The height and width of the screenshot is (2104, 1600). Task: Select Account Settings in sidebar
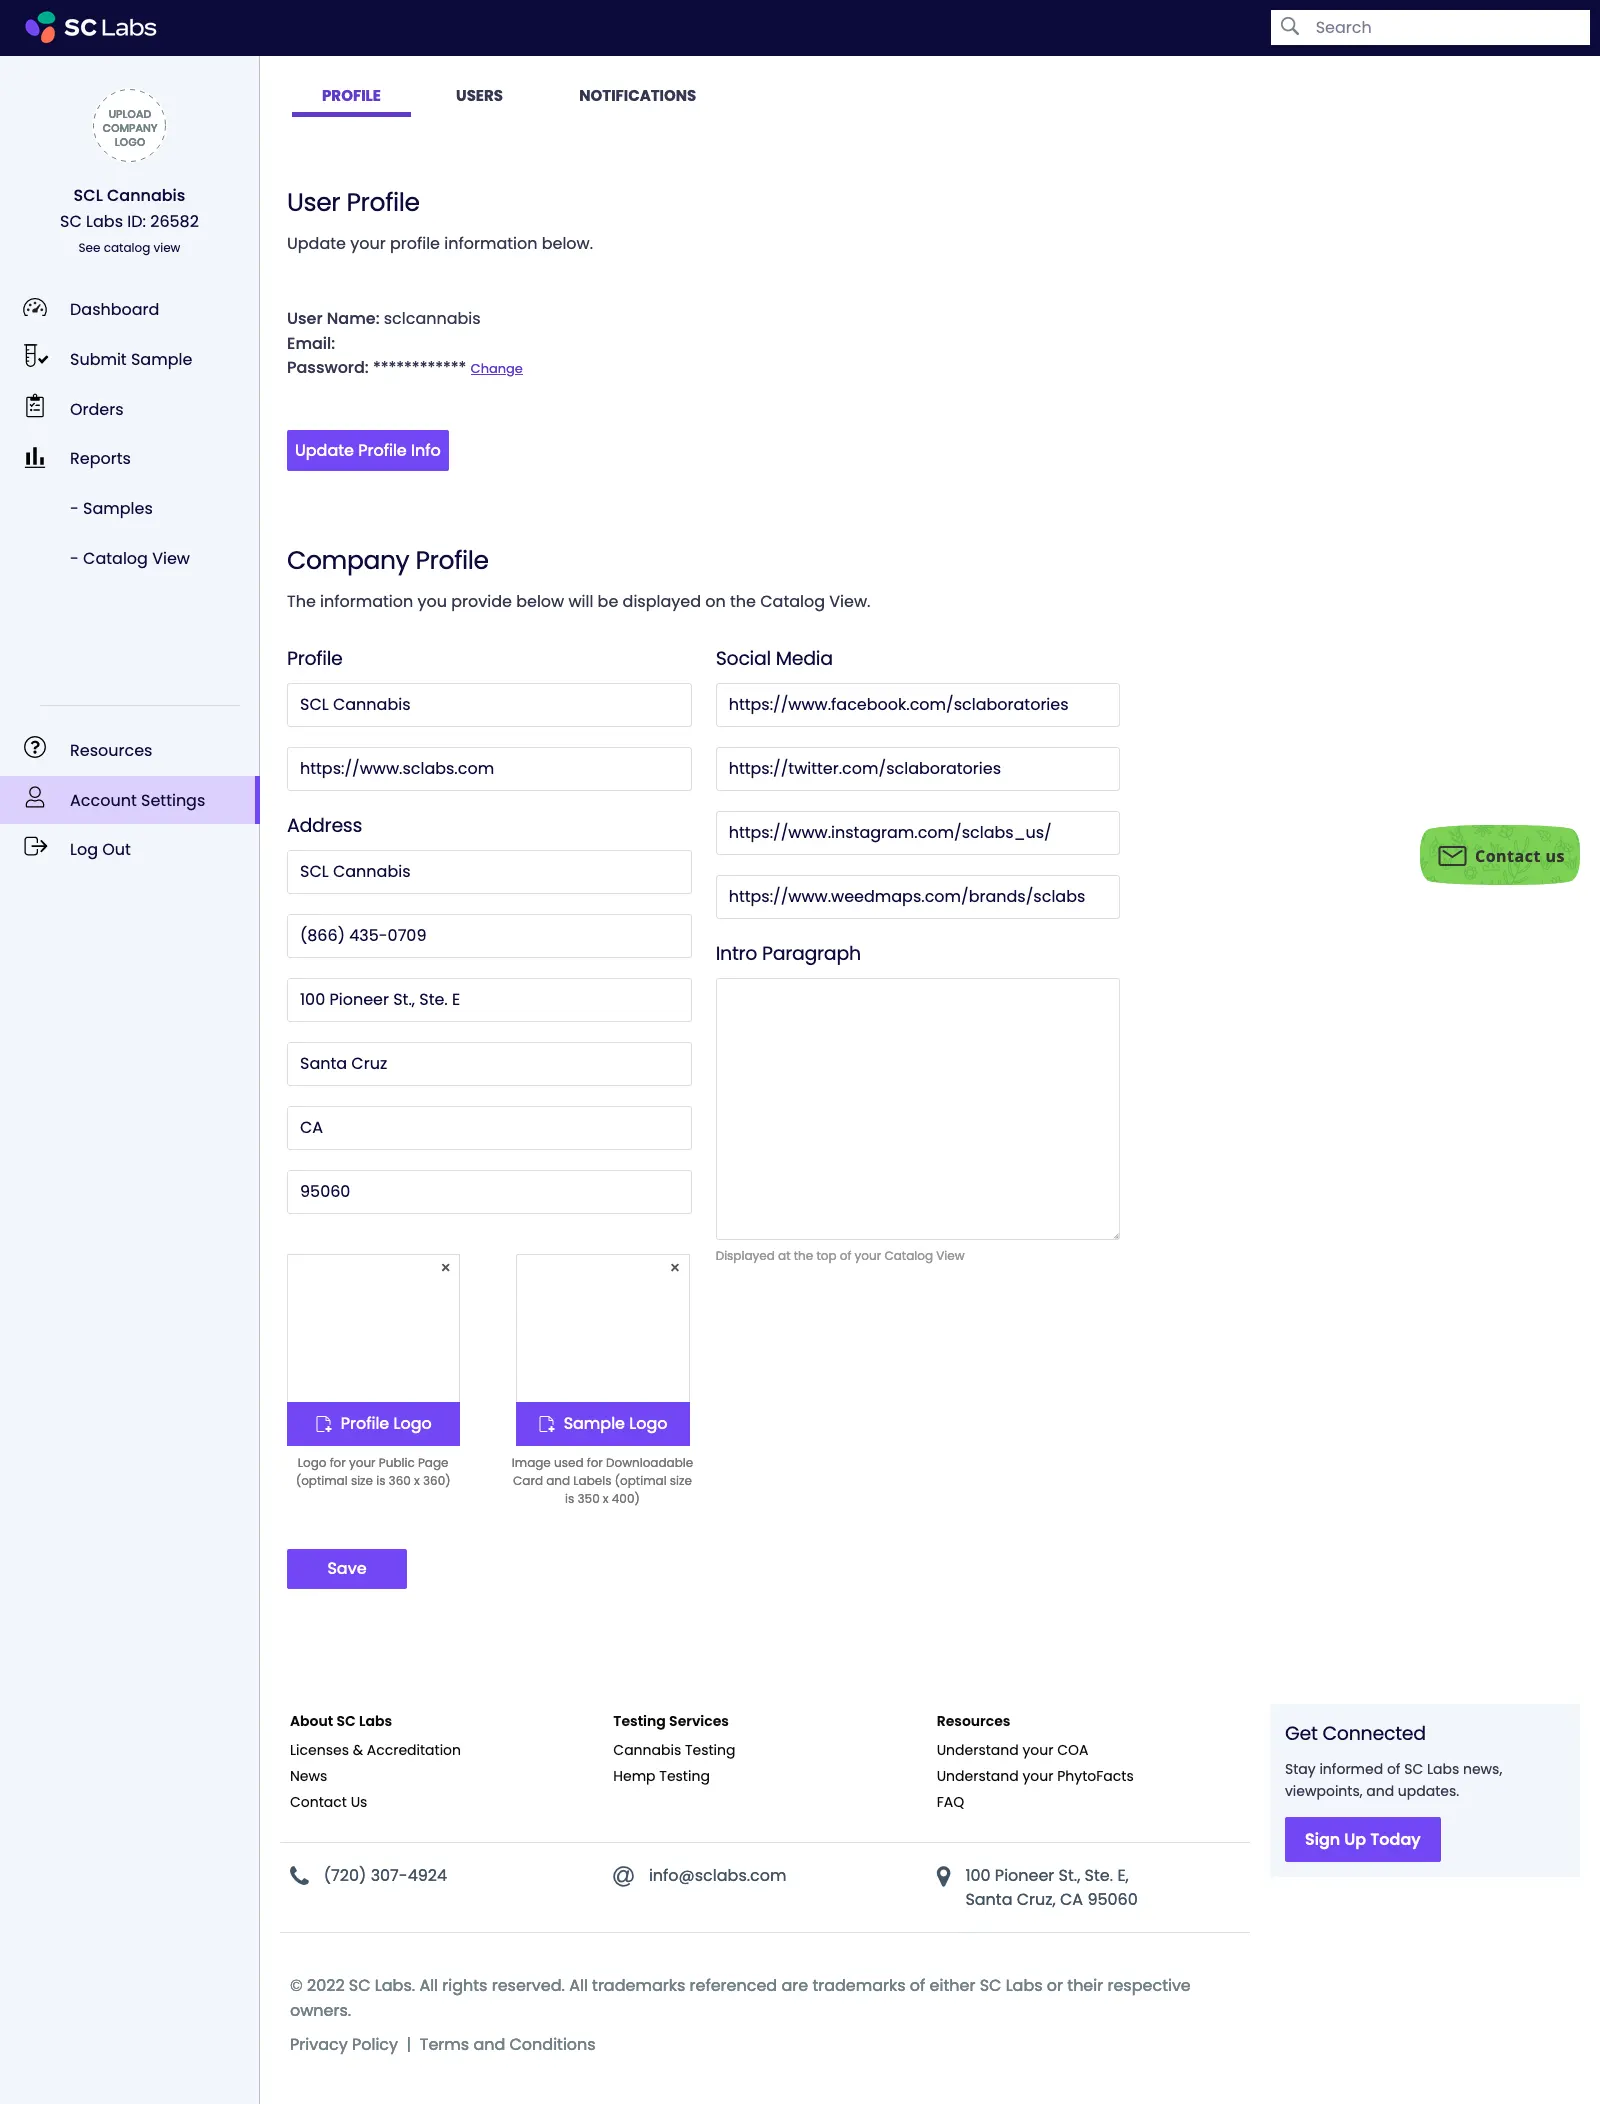(x=130, y=800)
